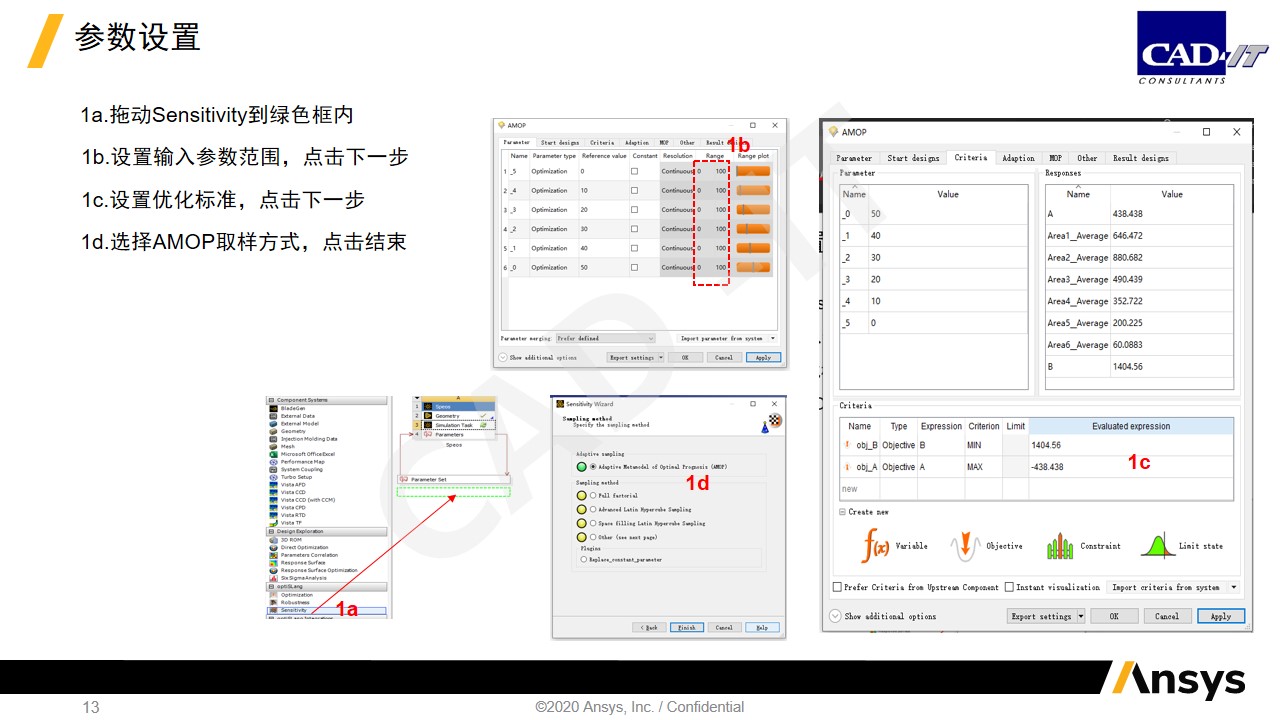
Task: Open MOP tab in Criteria window
Action: click(x=1055, y=158)
